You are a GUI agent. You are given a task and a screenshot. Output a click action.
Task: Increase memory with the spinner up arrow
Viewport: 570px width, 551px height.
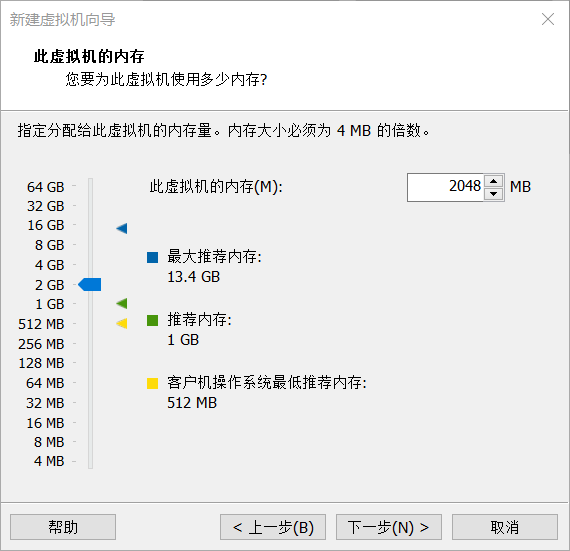(494, 181)
